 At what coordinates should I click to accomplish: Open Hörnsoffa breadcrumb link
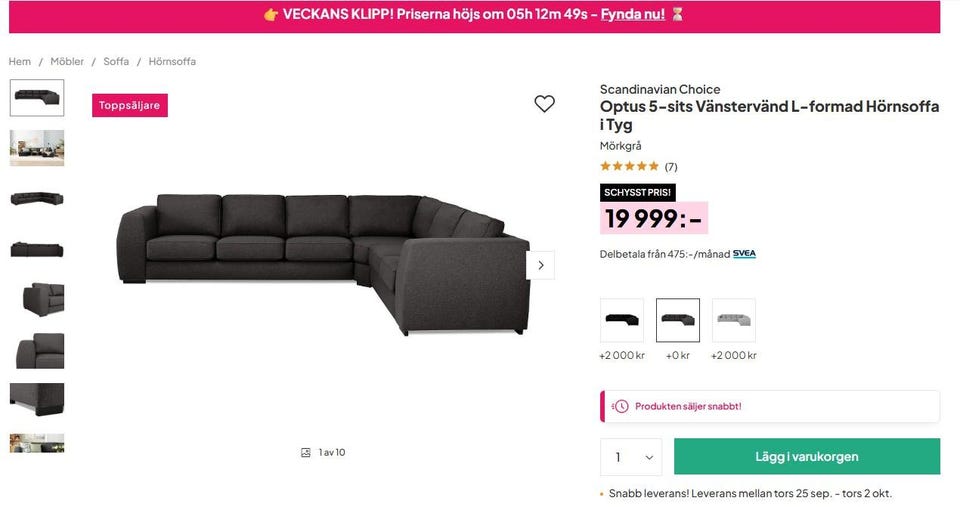[x=172, y=61]
